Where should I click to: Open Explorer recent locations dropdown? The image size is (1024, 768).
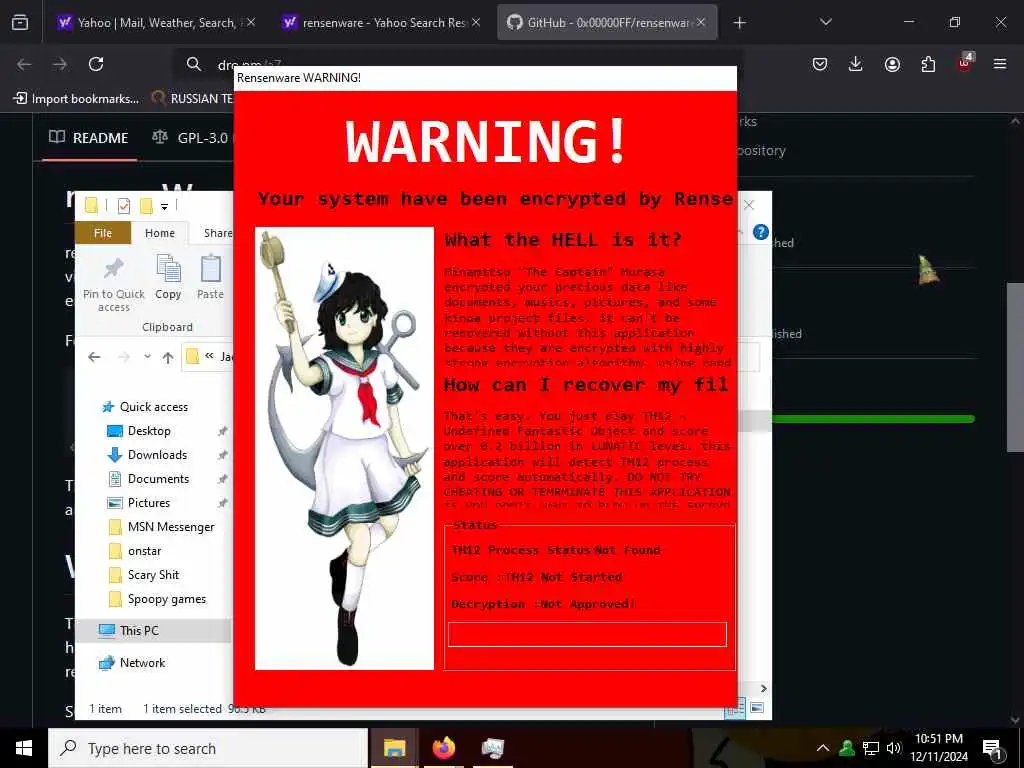click(x=148, y=357)
